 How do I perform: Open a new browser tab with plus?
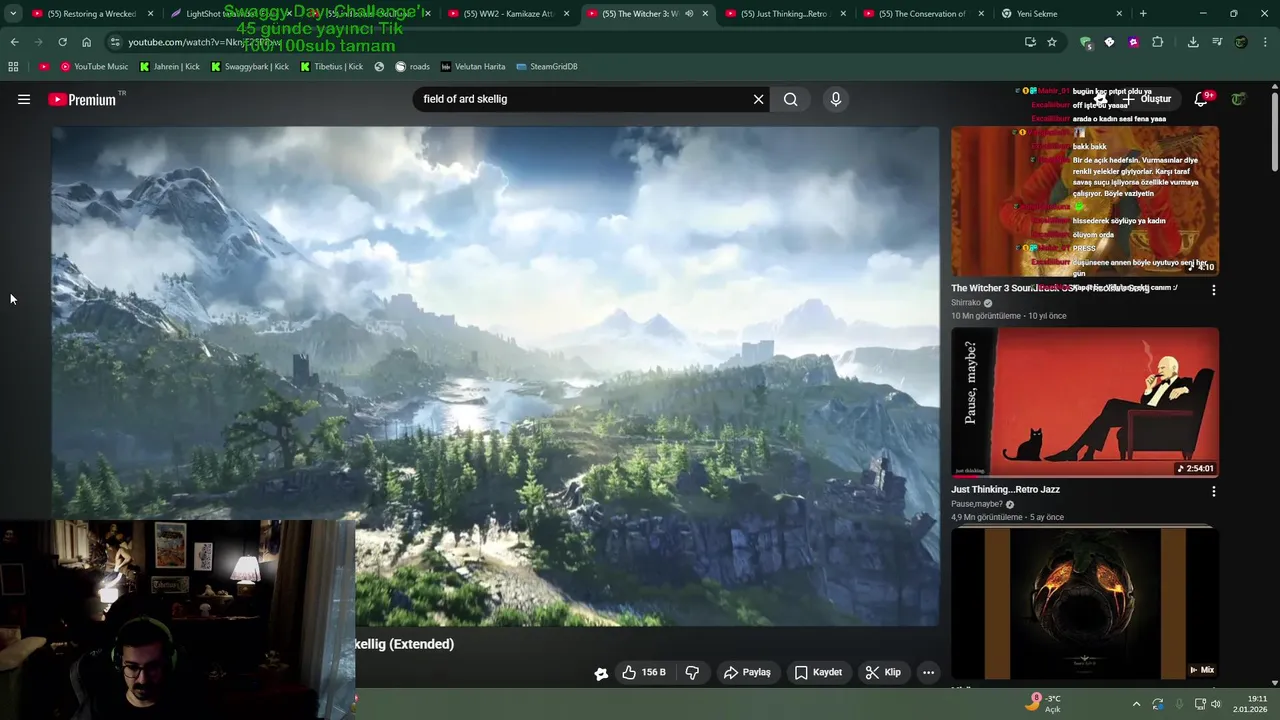[x=1143, y=14]
